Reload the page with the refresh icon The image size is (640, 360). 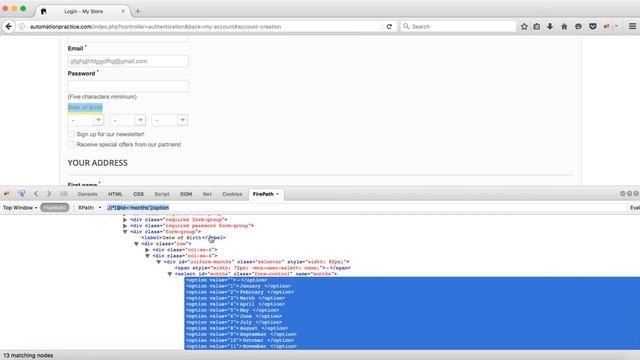389,27
